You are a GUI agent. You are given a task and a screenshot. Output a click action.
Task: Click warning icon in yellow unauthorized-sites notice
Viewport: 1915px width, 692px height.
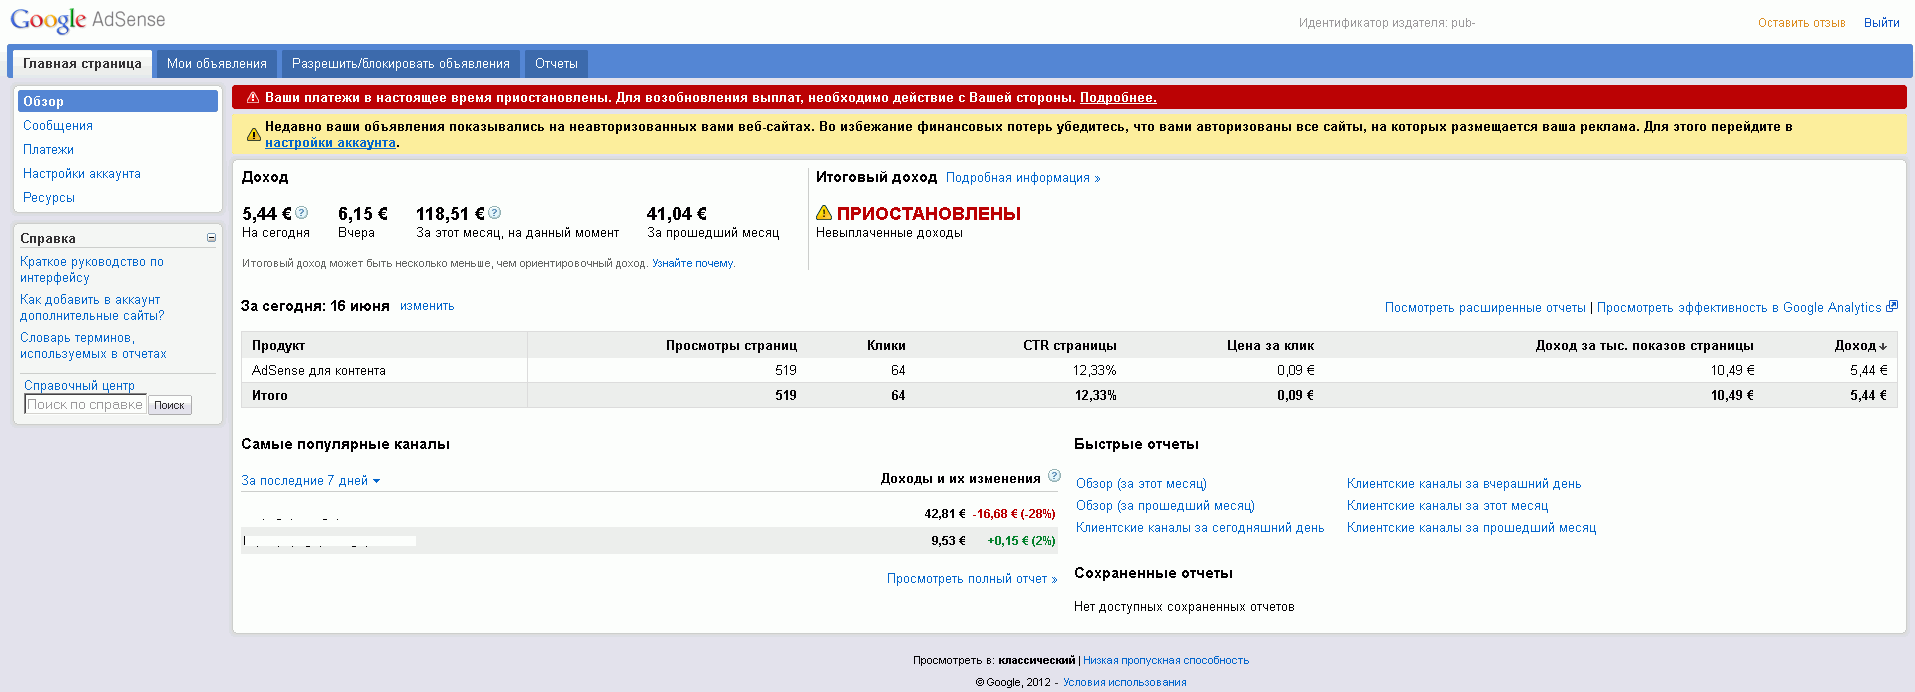click(254, 134)
